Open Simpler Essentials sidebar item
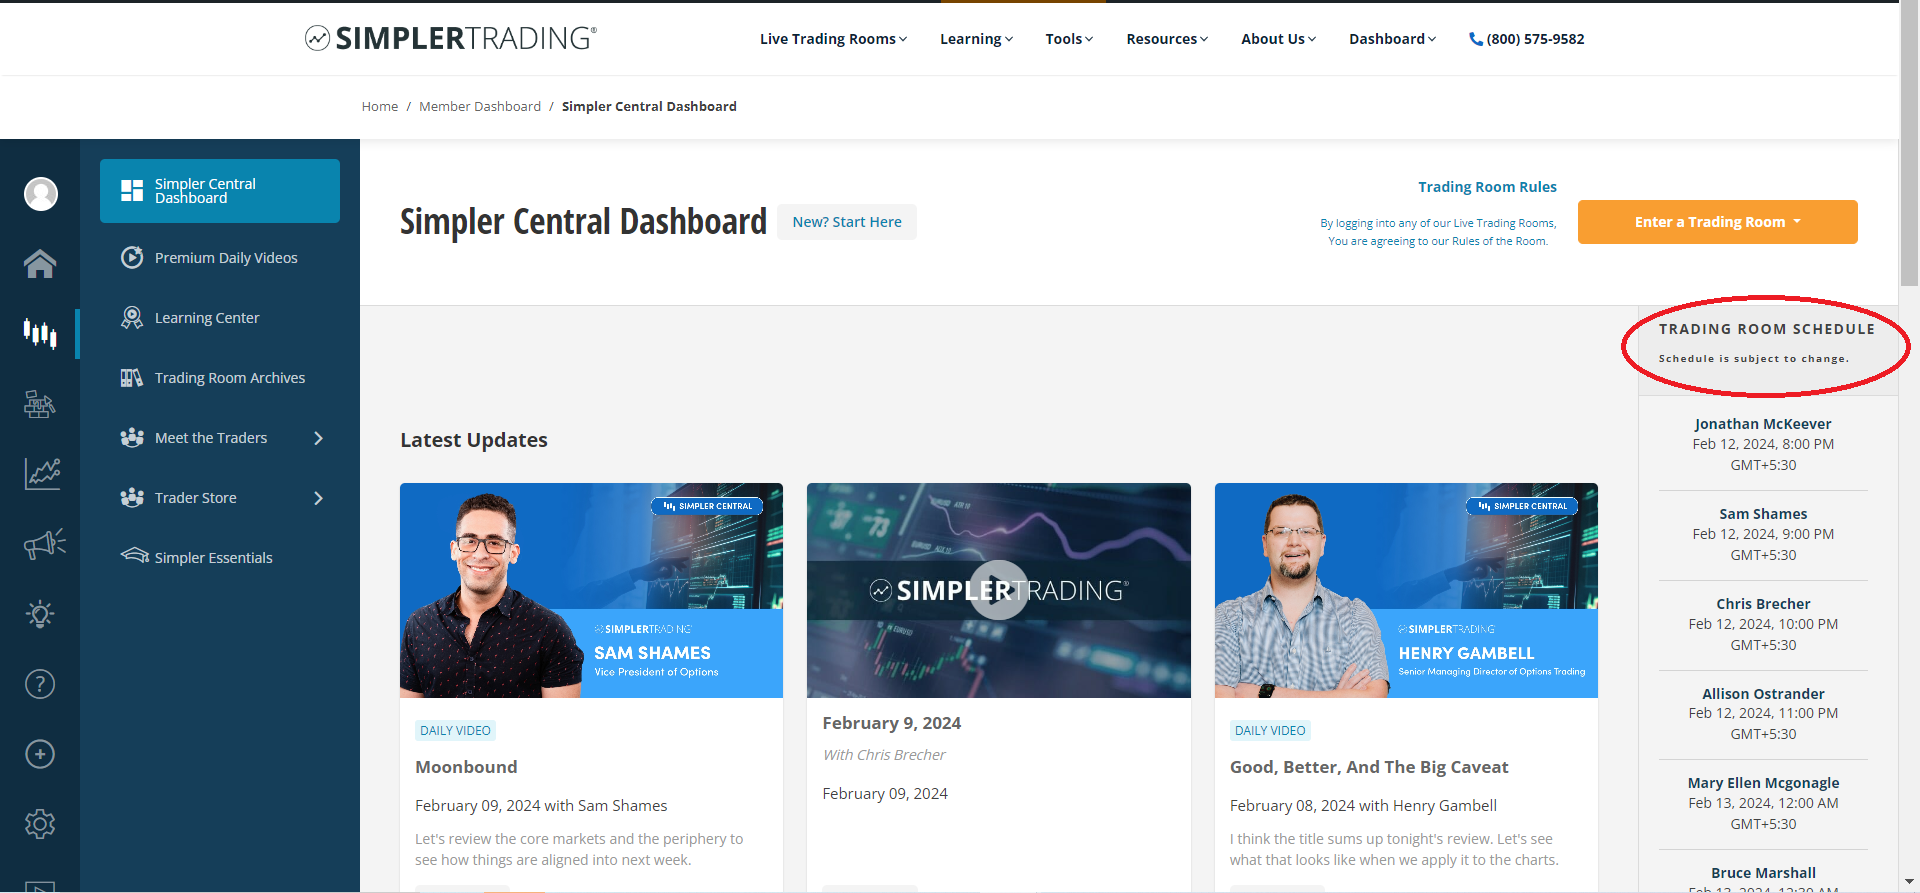The height and width of the screenshot is (893, 1920). 220,558
